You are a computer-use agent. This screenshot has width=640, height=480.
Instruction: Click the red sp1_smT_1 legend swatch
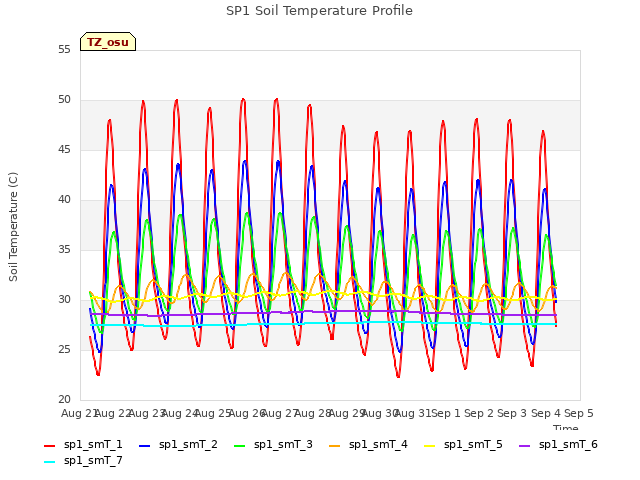point(49,446)
